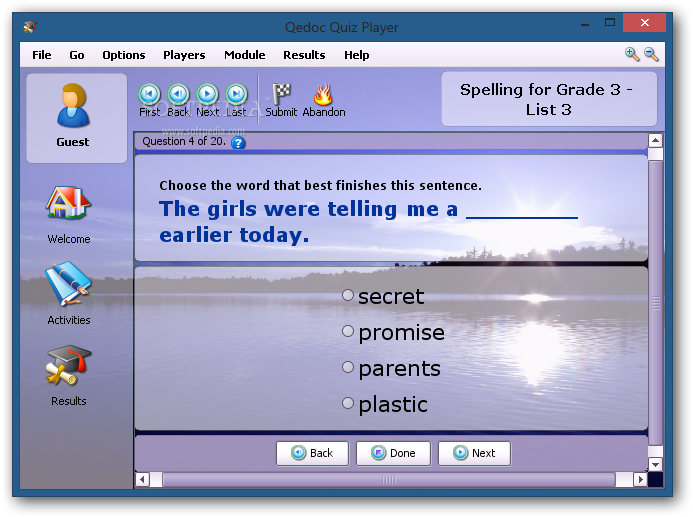Viewport: 693px width, 517px height.
Task: Click the Done button
Action: pyautogui.click(x=393, y=453)
